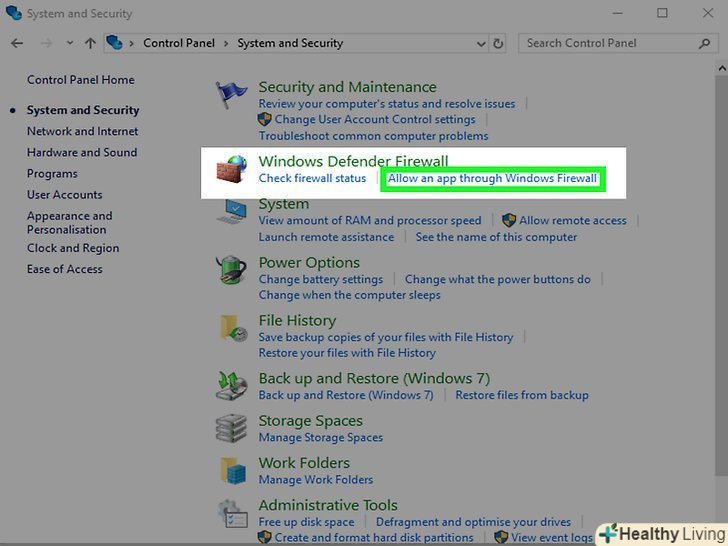Click Change what the power buttons do
Image resolution: width=728 pixels, height=546 pixels.
(498, 280)
